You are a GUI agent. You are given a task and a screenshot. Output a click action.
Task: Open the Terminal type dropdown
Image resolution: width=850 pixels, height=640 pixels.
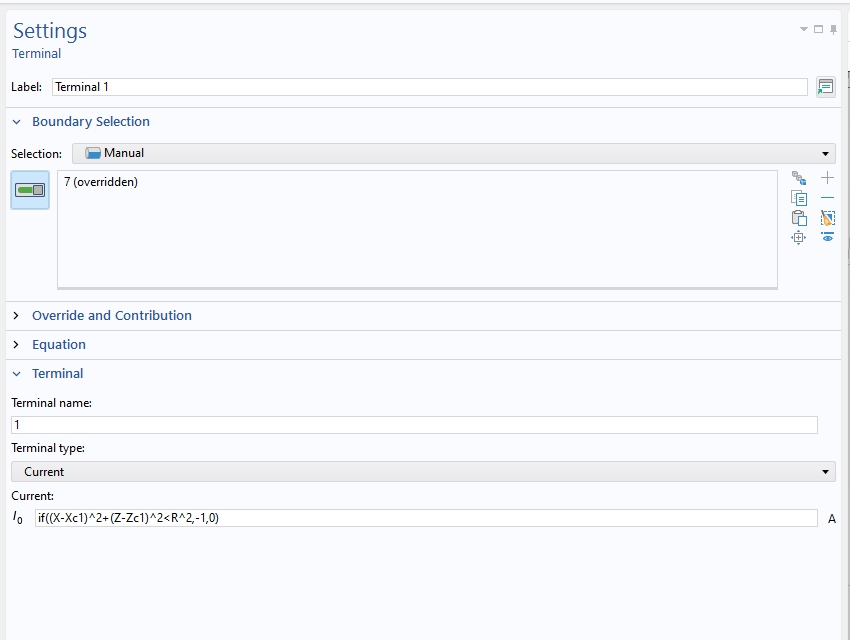(423, 471)
